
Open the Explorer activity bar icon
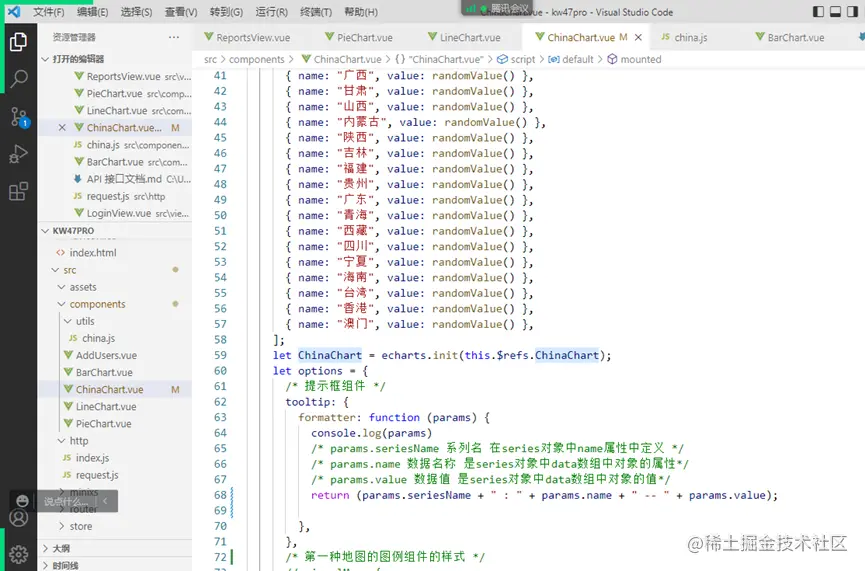[x=18, y=42]
